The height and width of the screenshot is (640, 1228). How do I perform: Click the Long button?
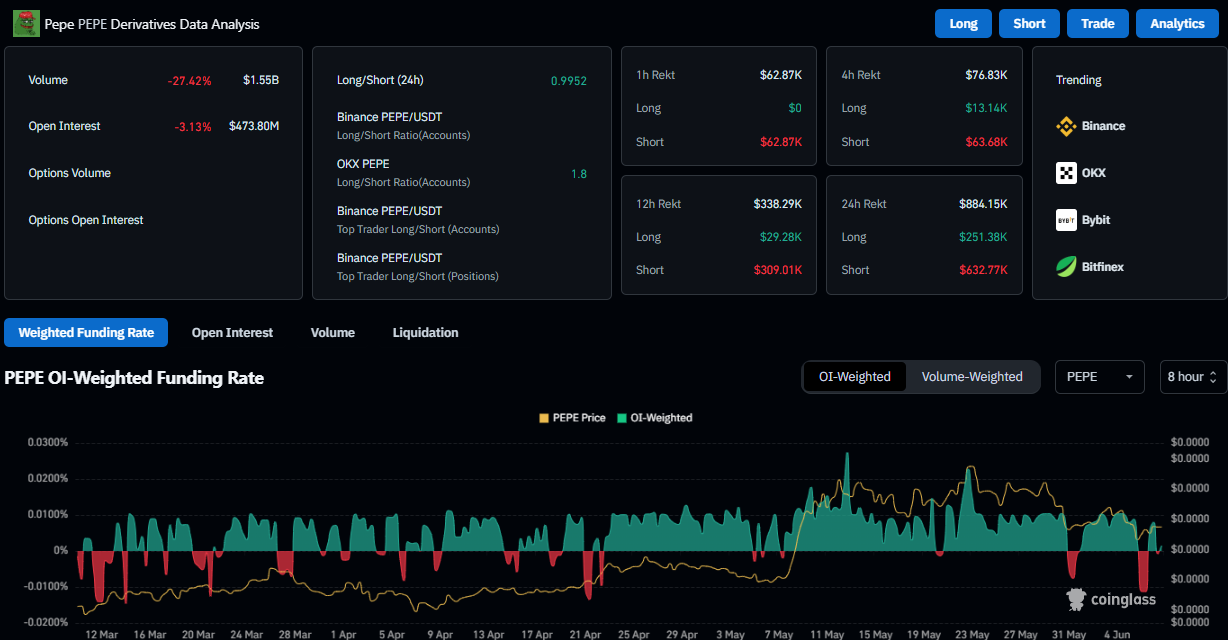pos(963,23)
